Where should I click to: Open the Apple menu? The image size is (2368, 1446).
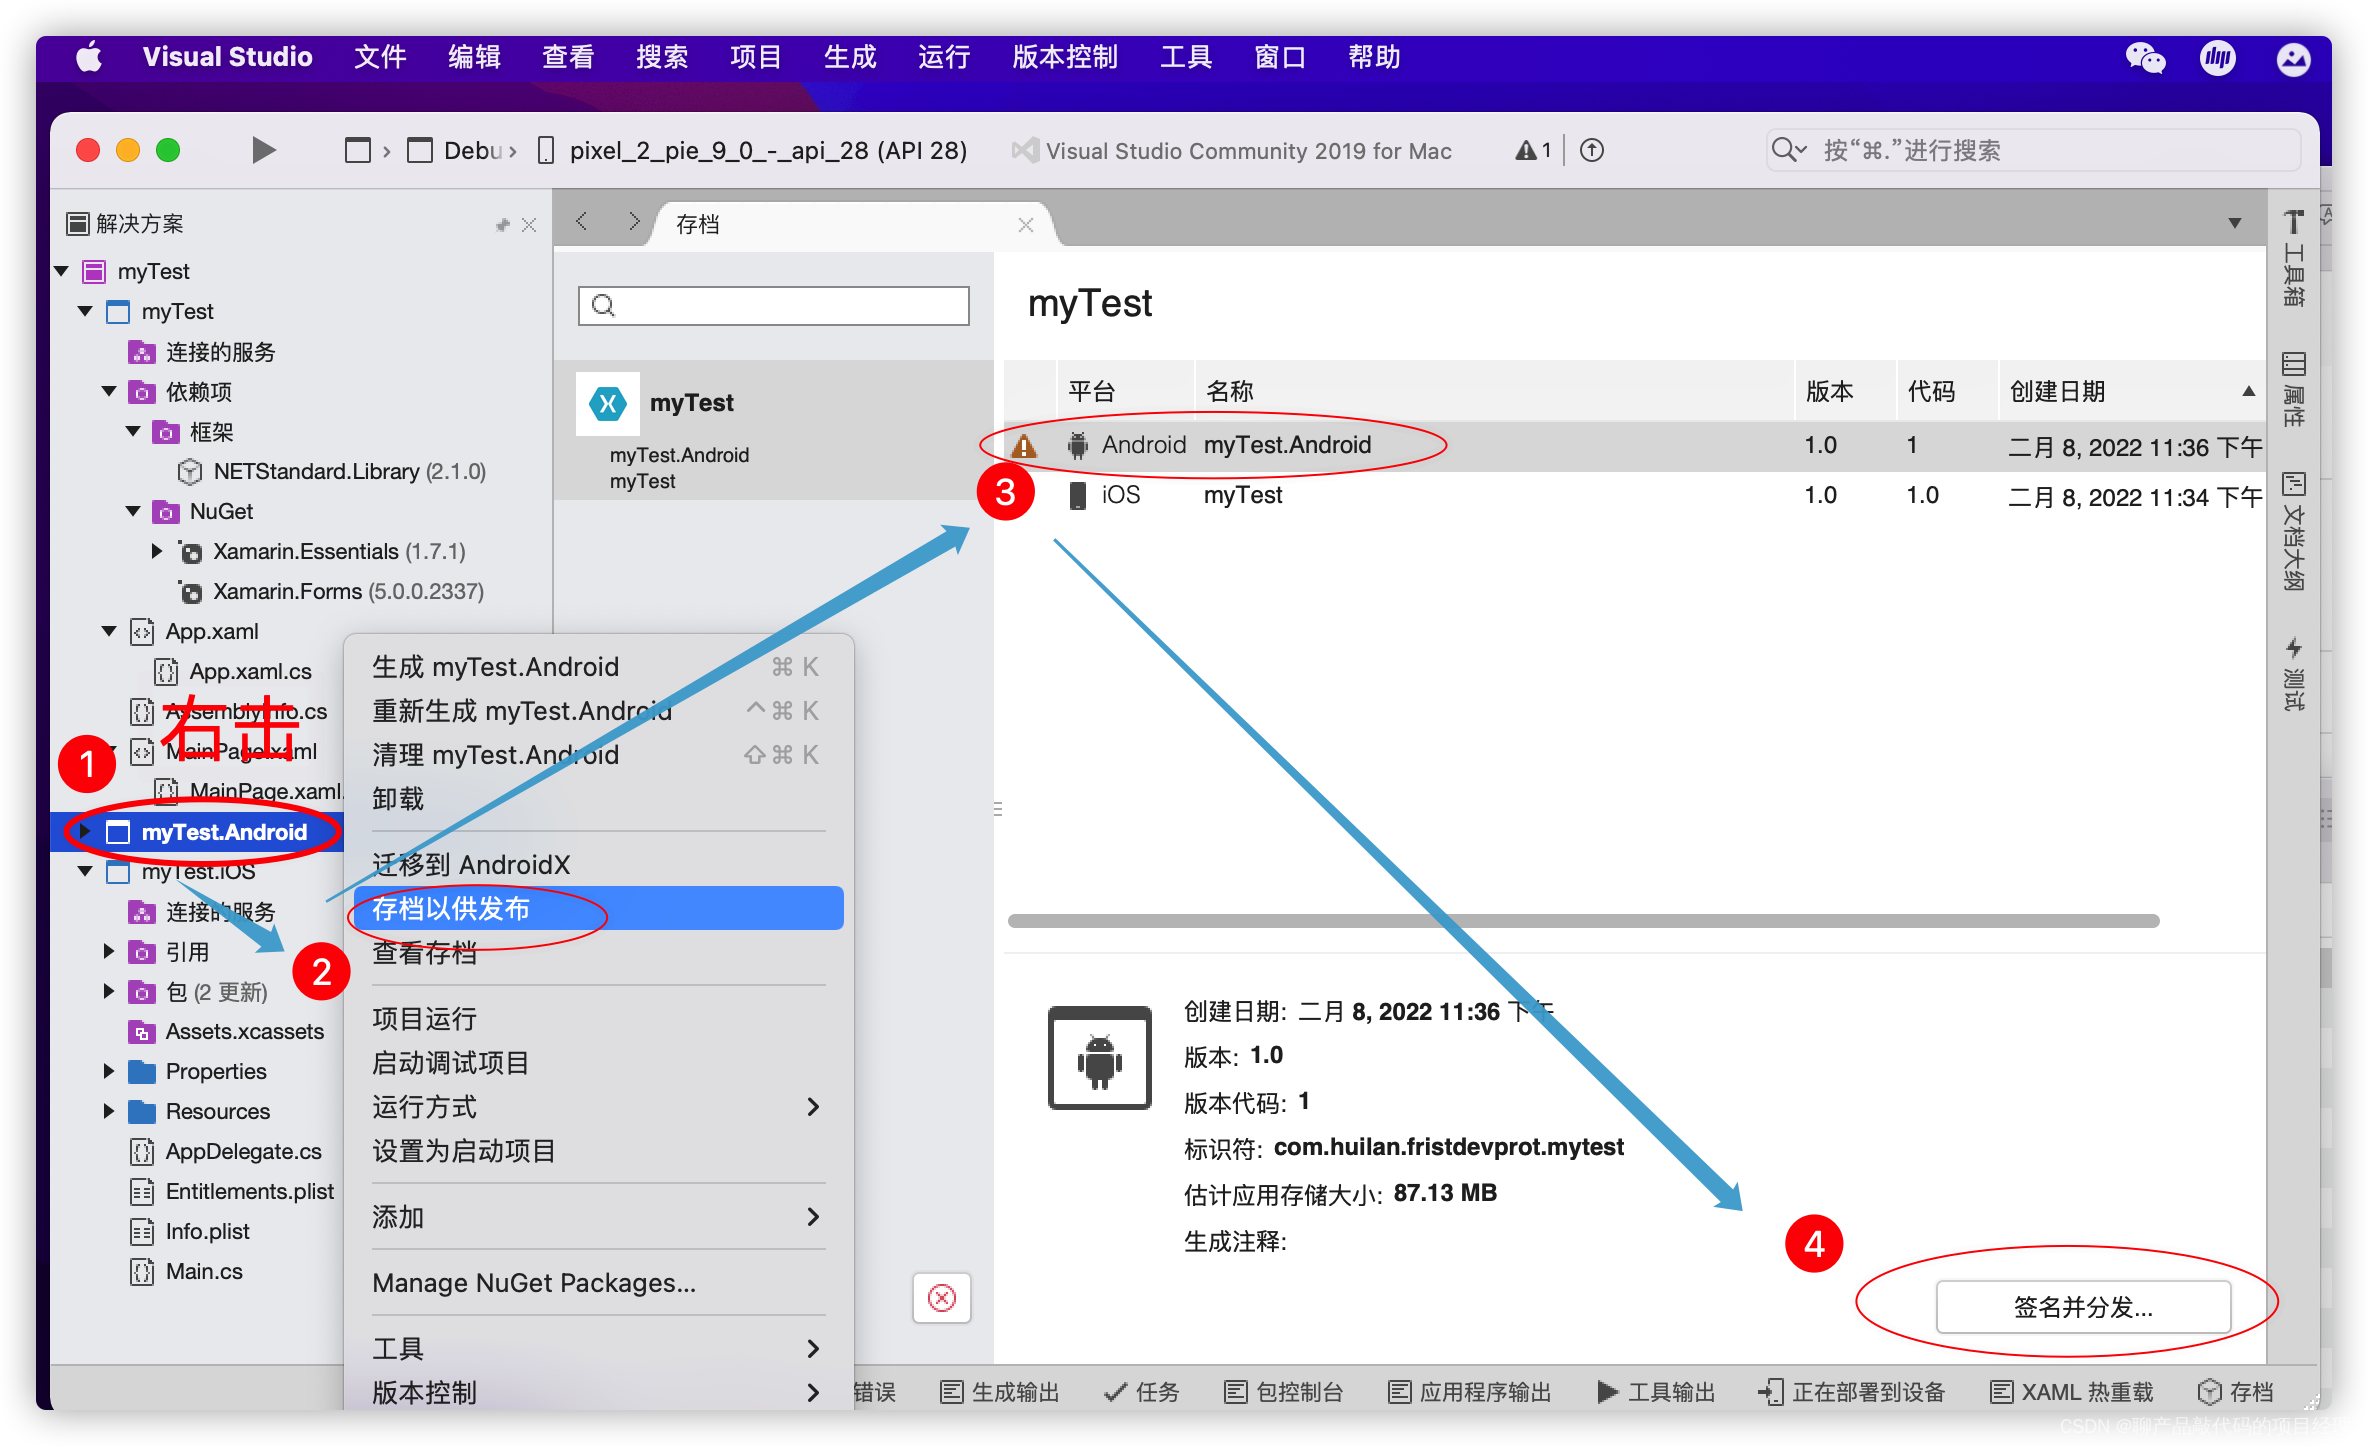[x=89, y=57]
